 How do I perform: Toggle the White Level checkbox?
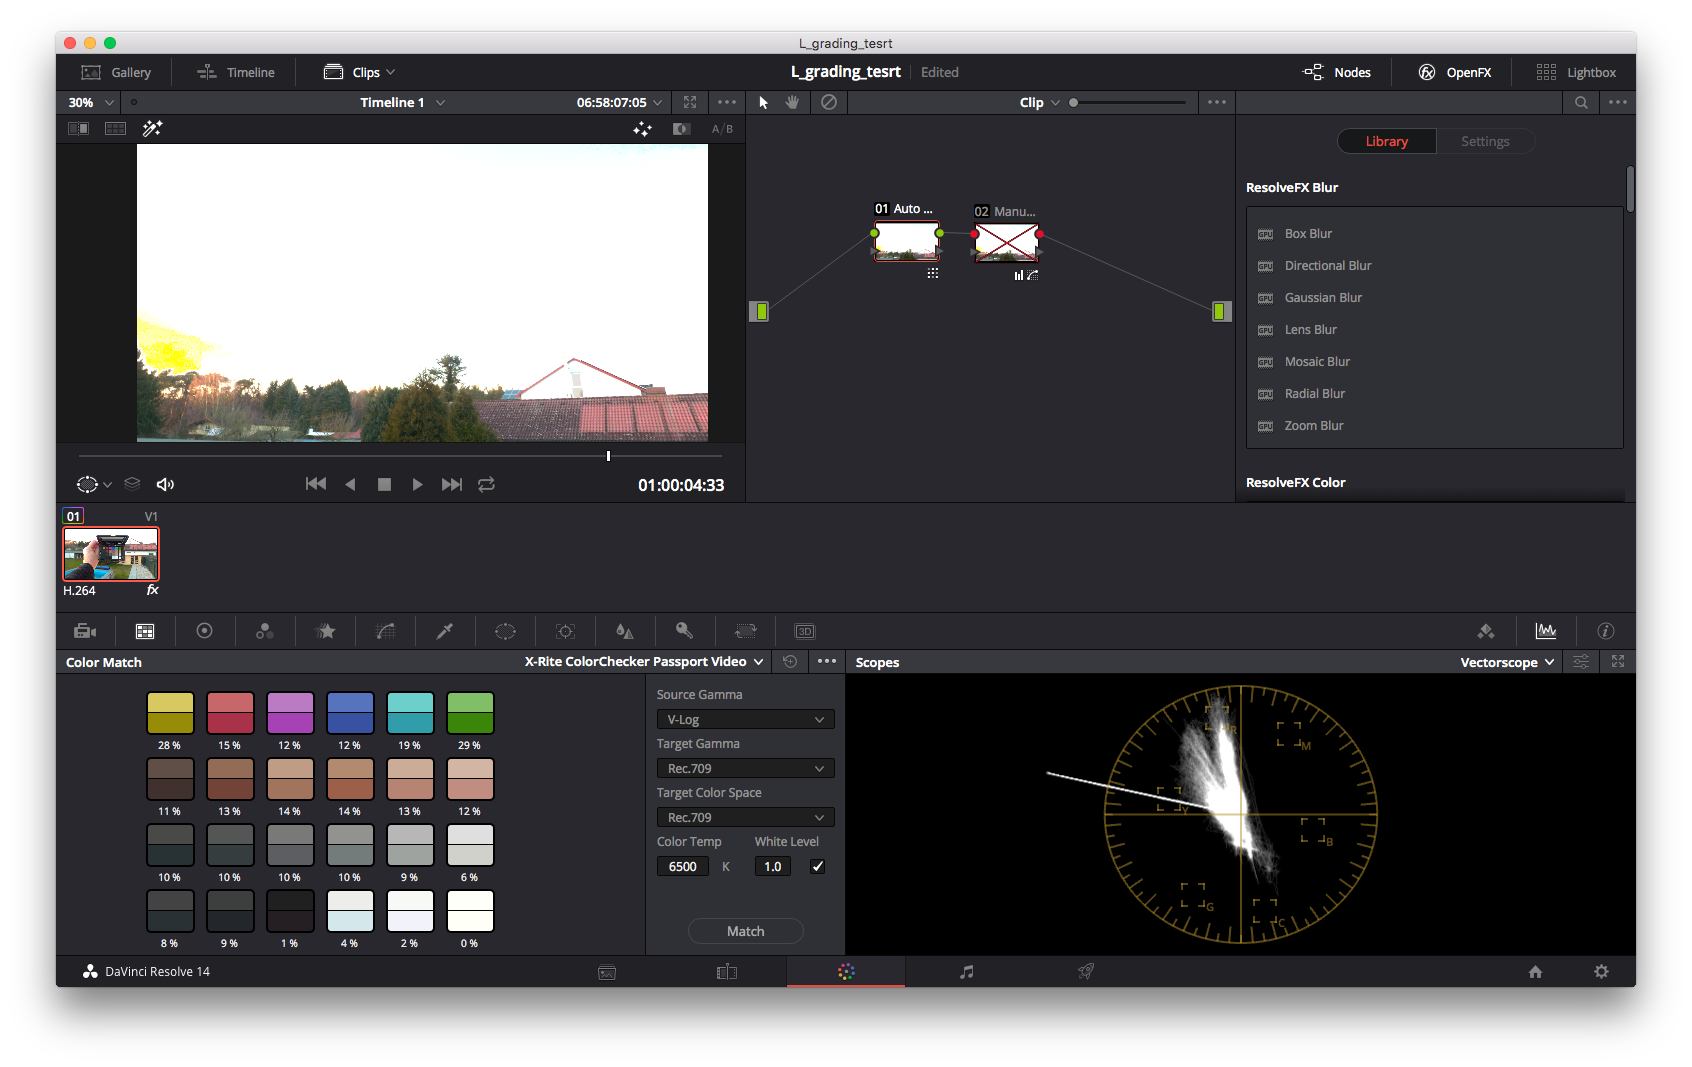point(818,866)
